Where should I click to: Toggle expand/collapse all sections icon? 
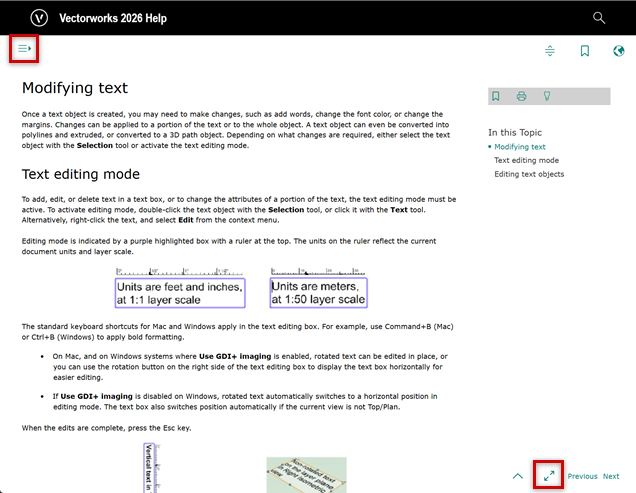tap(550, 51)
